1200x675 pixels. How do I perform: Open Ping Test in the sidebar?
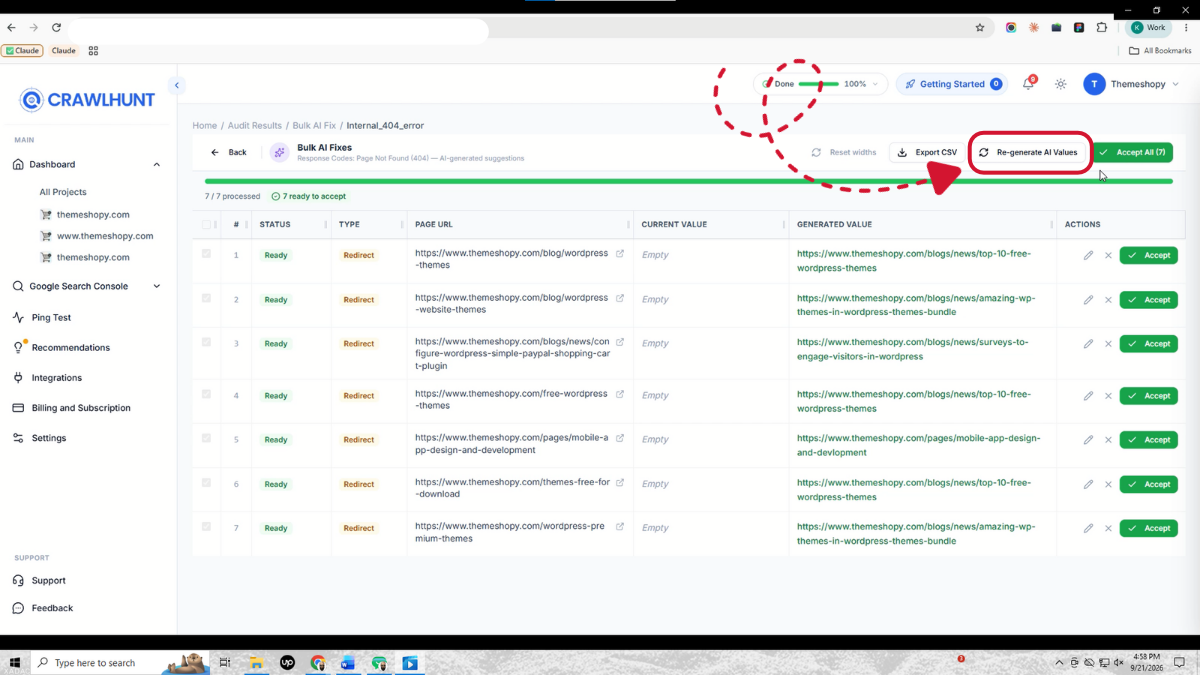(51, 317)
